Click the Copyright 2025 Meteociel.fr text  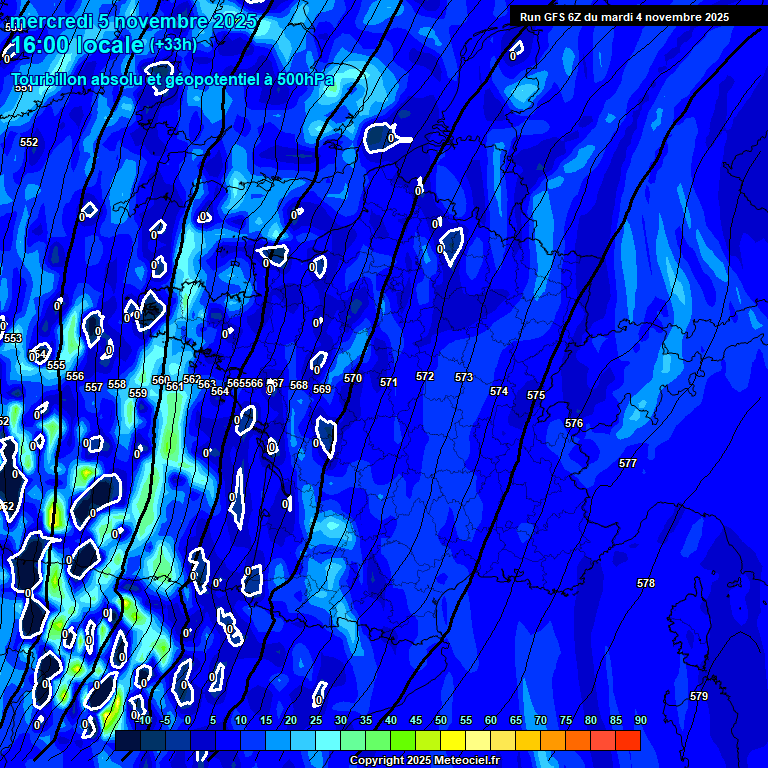point(424,761)
